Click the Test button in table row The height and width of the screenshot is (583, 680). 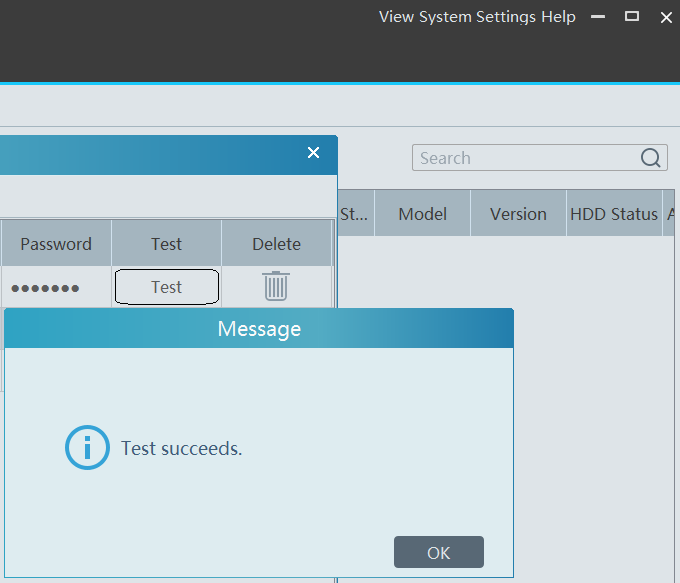click(166, 287)
